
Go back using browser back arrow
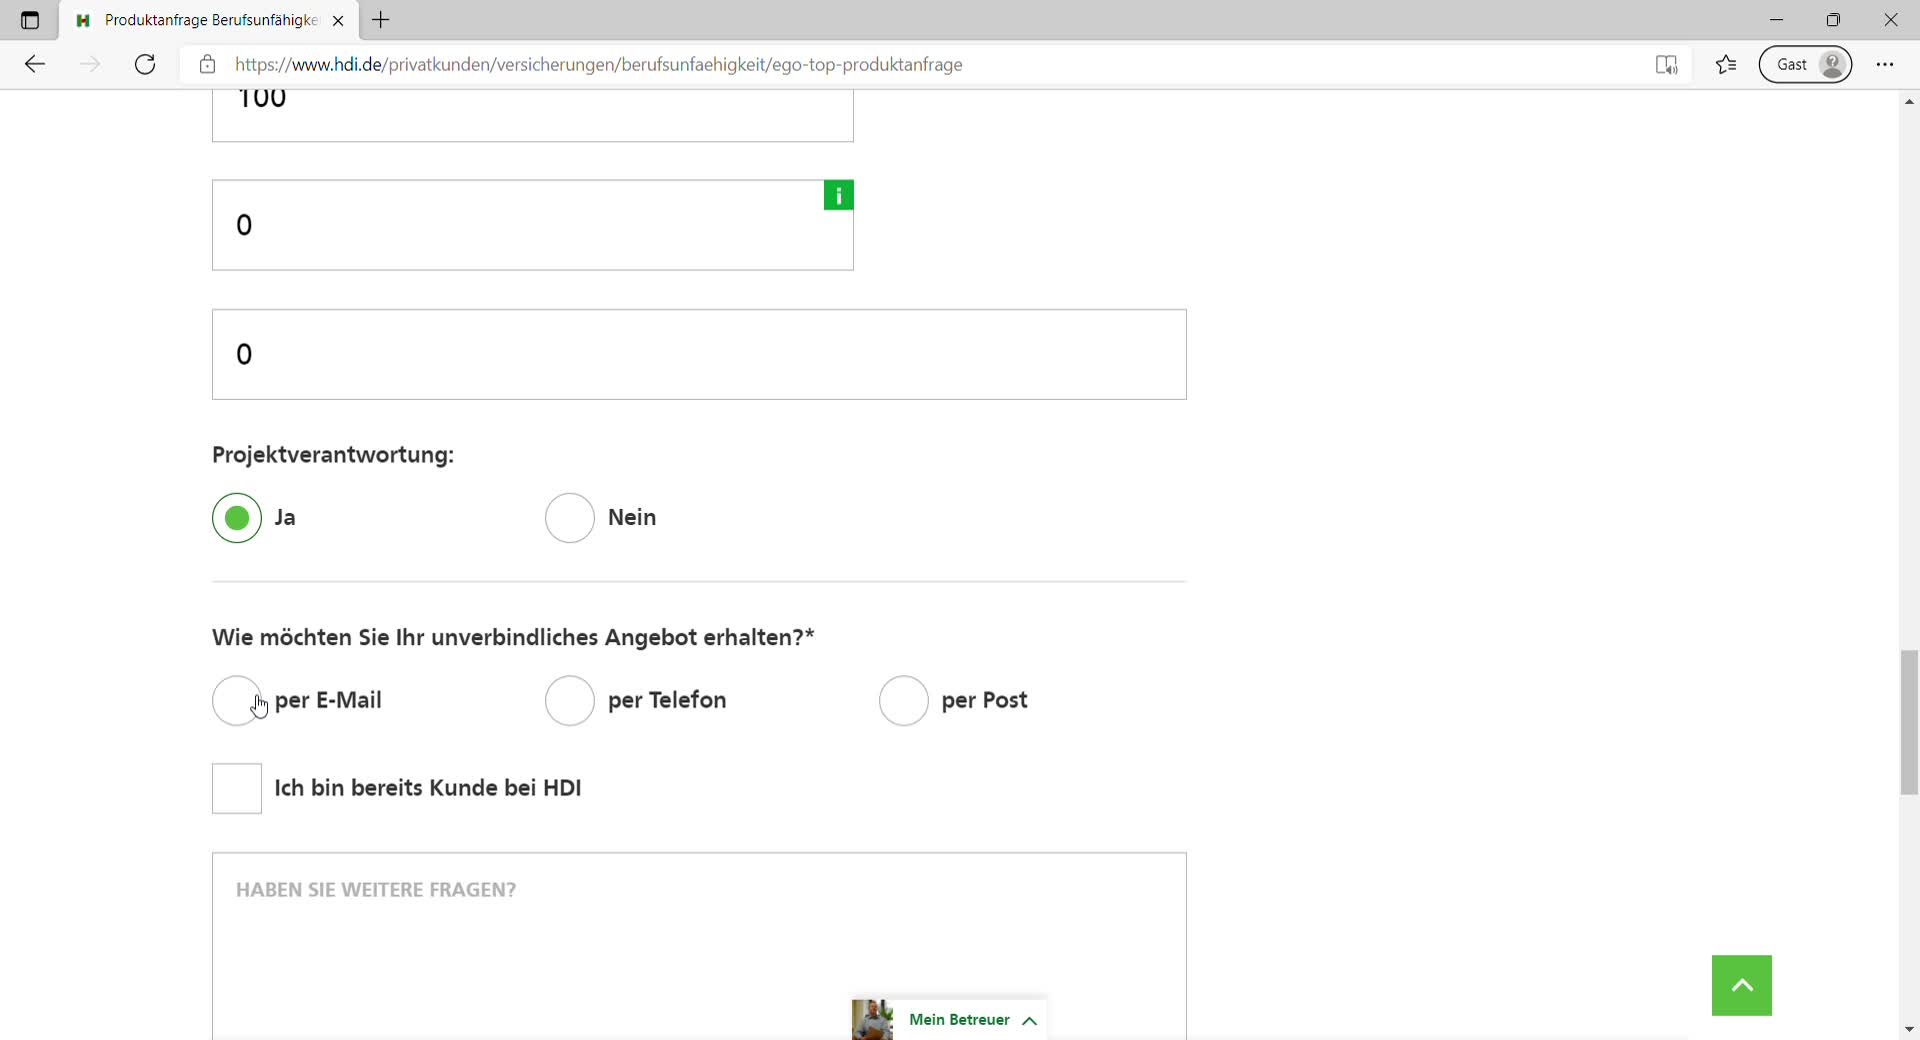[x=35, y=65]
